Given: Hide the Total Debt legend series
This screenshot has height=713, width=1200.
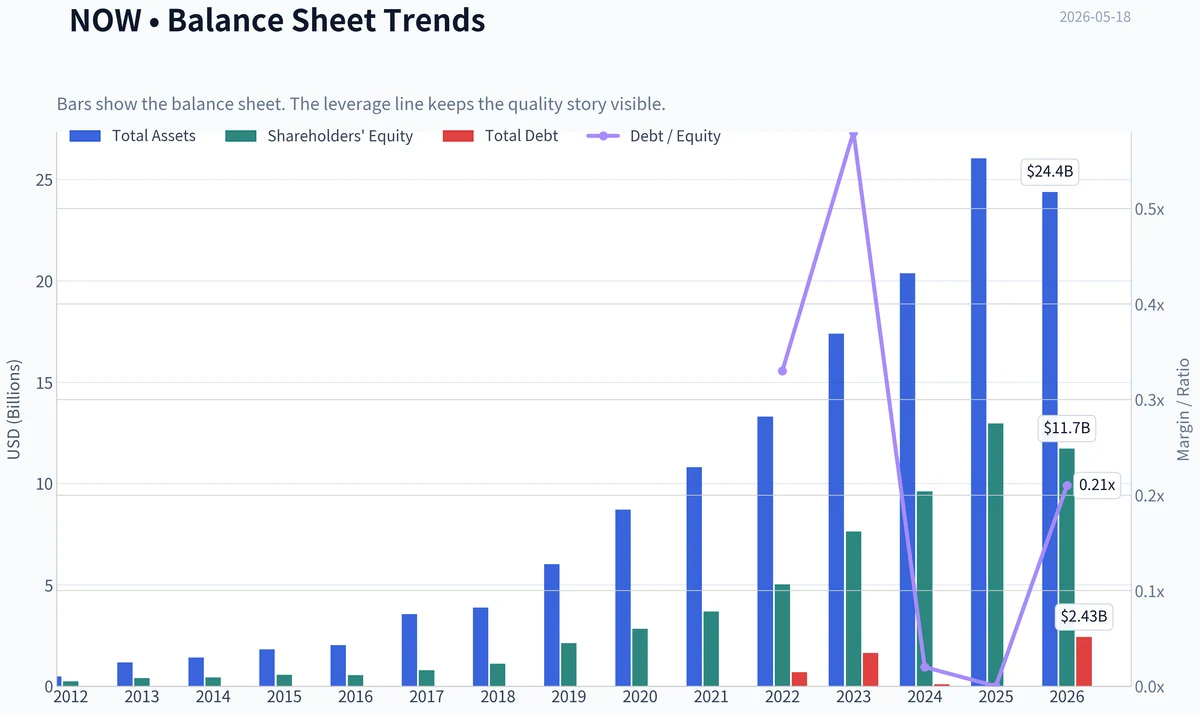Looking at the screenshot, I should coord(500,136).
